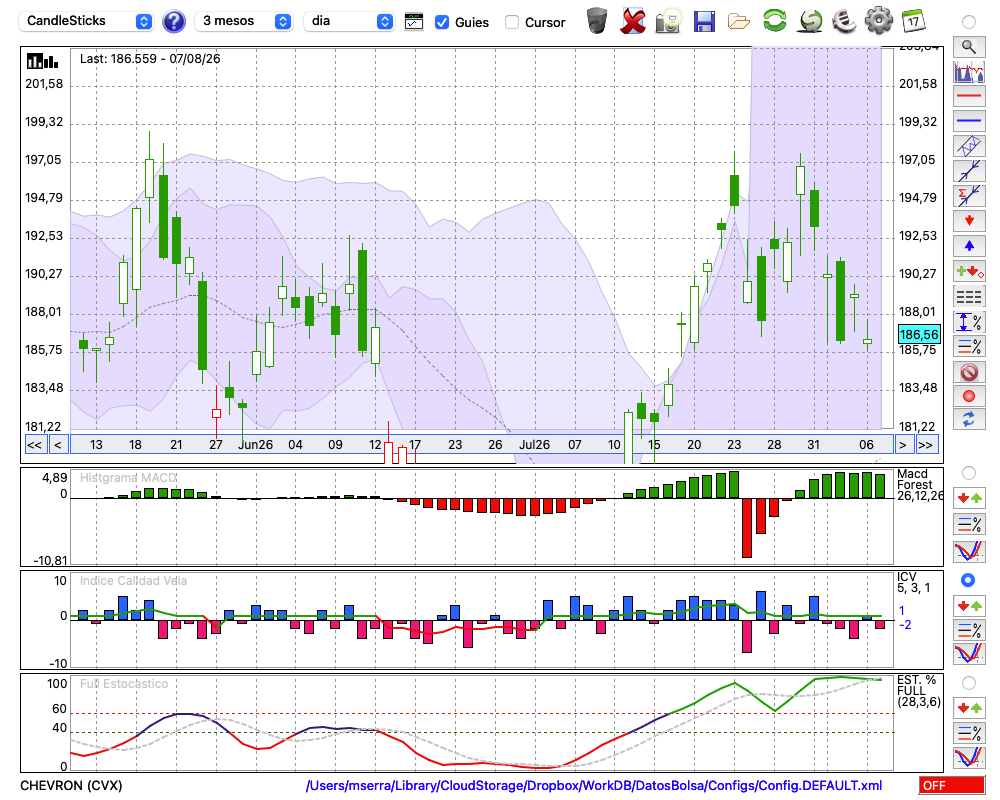The width and height of the screenshot is (1000, 800).
Task: Open the CandleSticks chart type dropdown
Action: (85, 21)
